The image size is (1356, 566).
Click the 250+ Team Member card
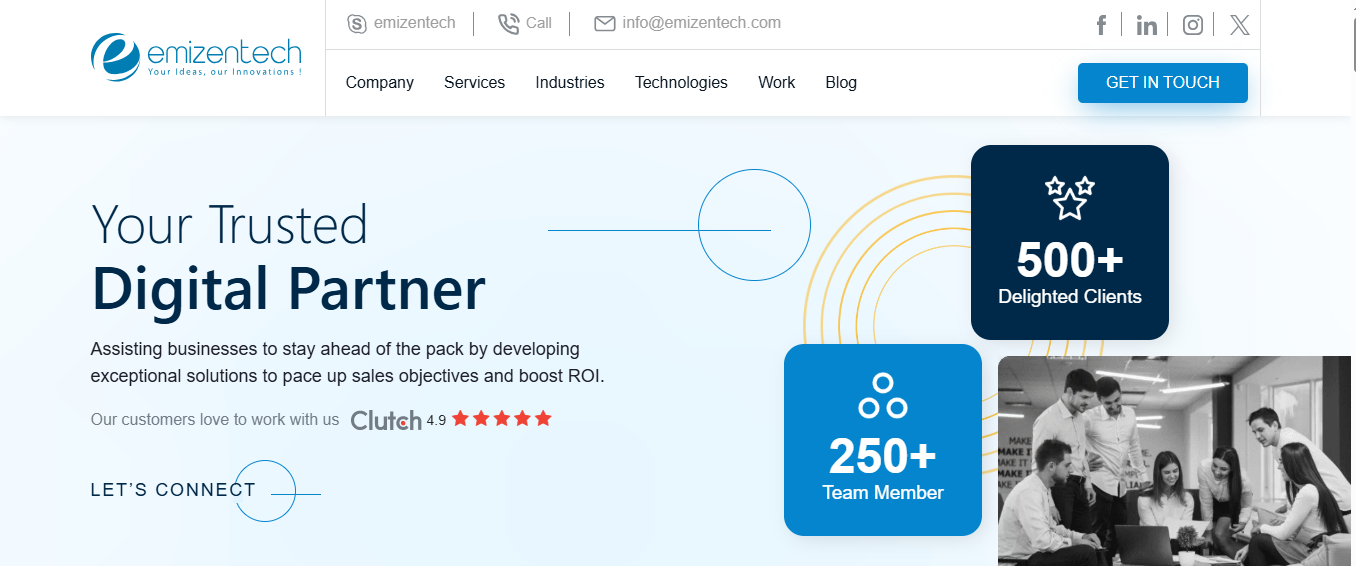tap(883, 440)
